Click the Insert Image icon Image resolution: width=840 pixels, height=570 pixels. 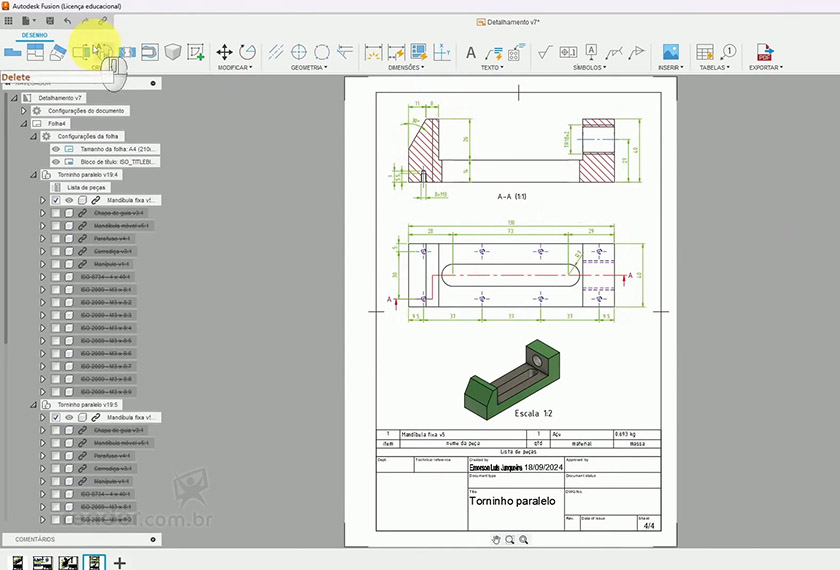670,52
